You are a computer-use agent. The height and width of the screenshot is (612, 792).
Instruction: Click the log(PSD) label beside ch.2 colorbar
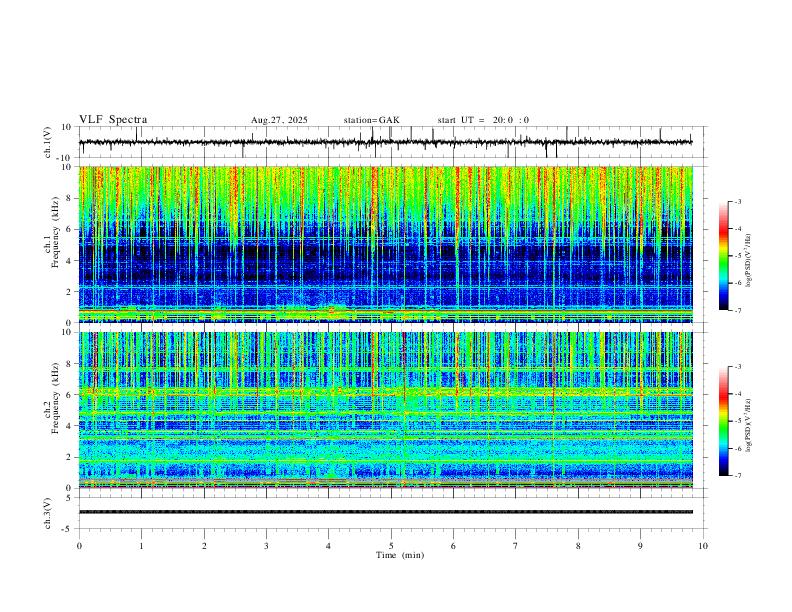pos(749,425)
